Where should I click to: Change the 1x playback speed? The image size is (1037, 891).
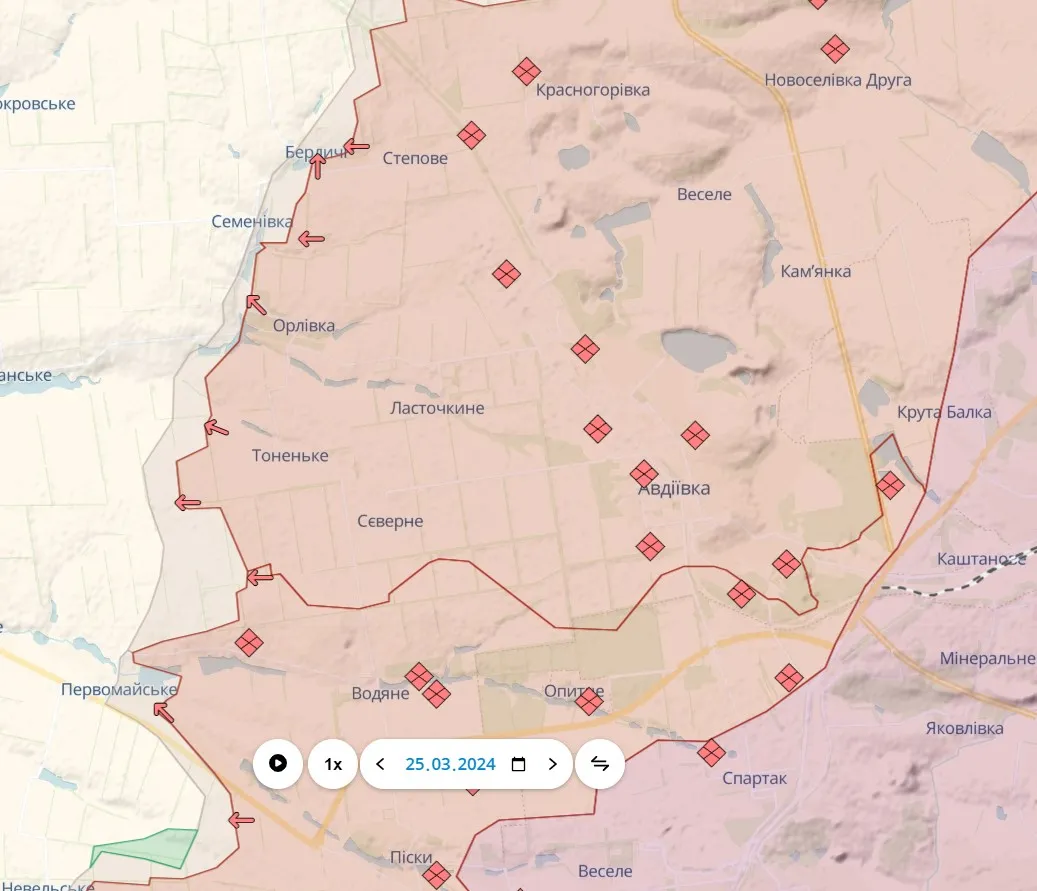click(333, 764)
